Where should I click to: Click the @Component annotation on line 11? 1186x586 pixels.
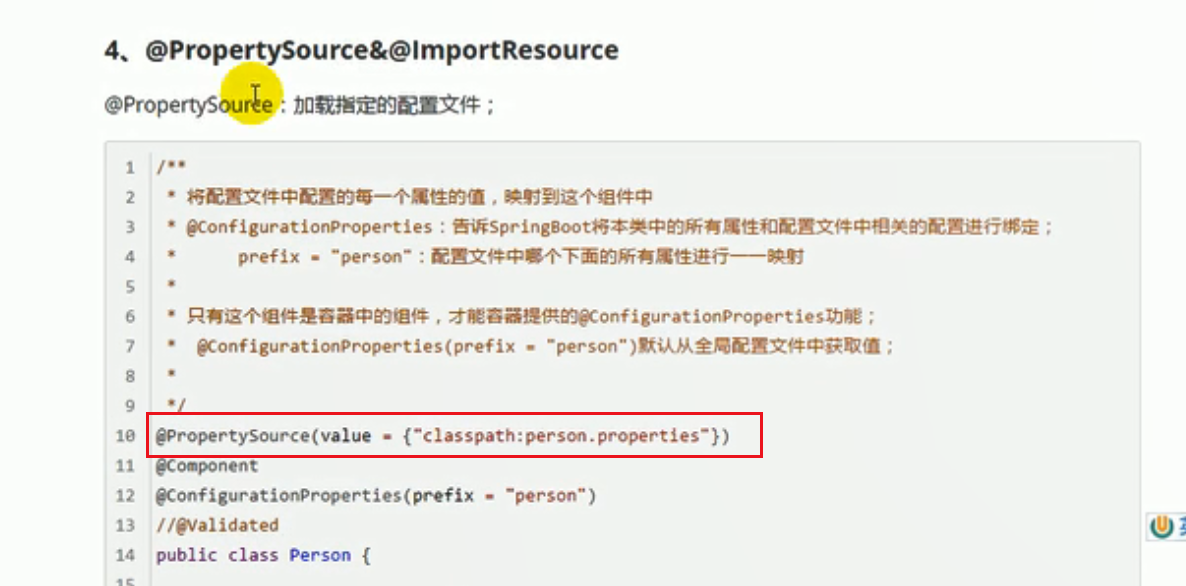click(206, 466)
